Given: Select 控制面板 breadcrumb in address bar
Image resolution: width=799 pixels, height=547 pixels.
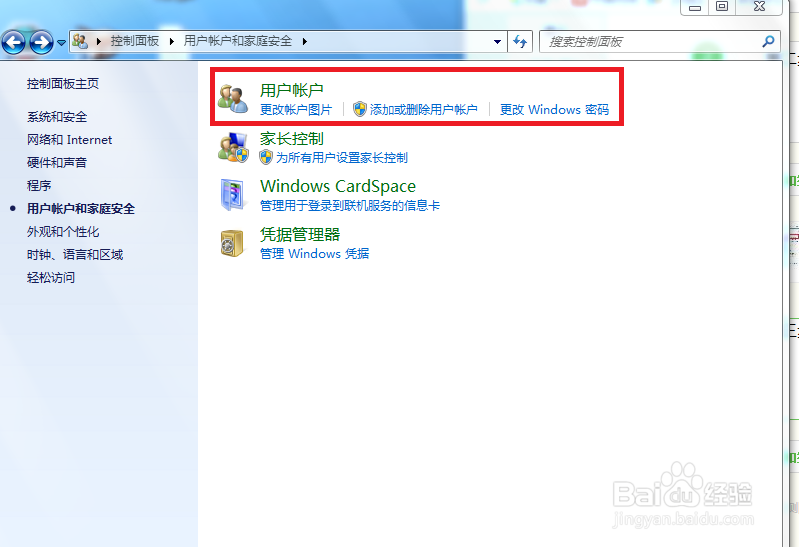Looking at the screenshot, I should [135, 41].
